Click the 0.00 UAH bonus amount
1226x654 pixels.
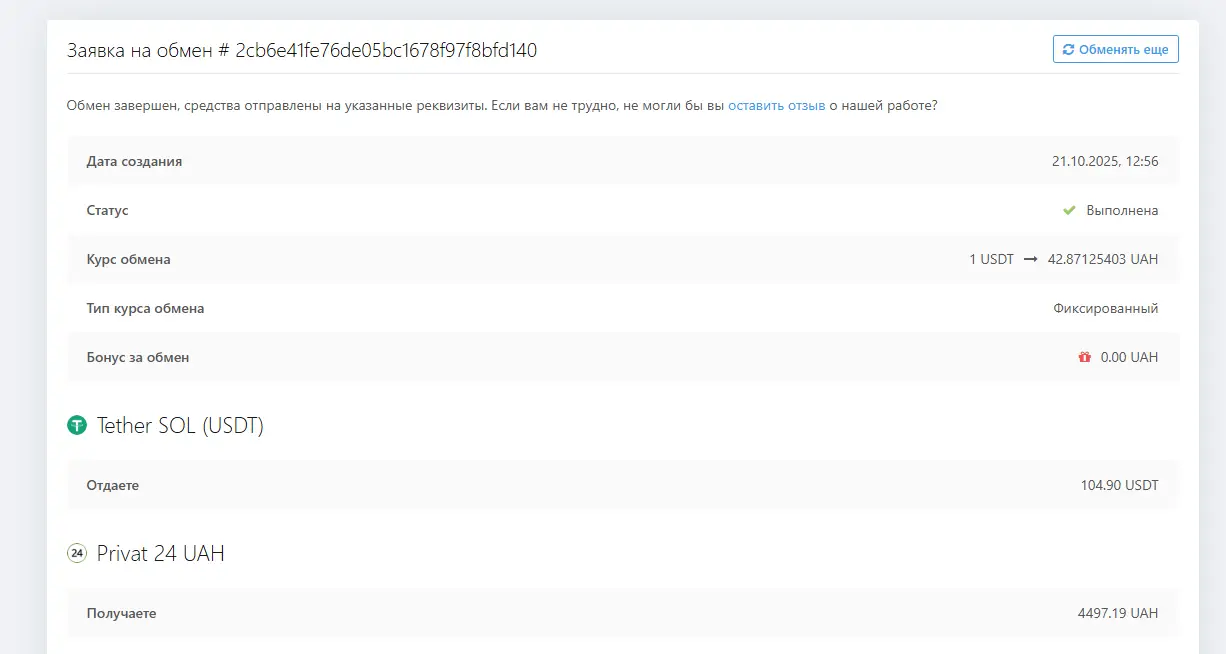1129,357
